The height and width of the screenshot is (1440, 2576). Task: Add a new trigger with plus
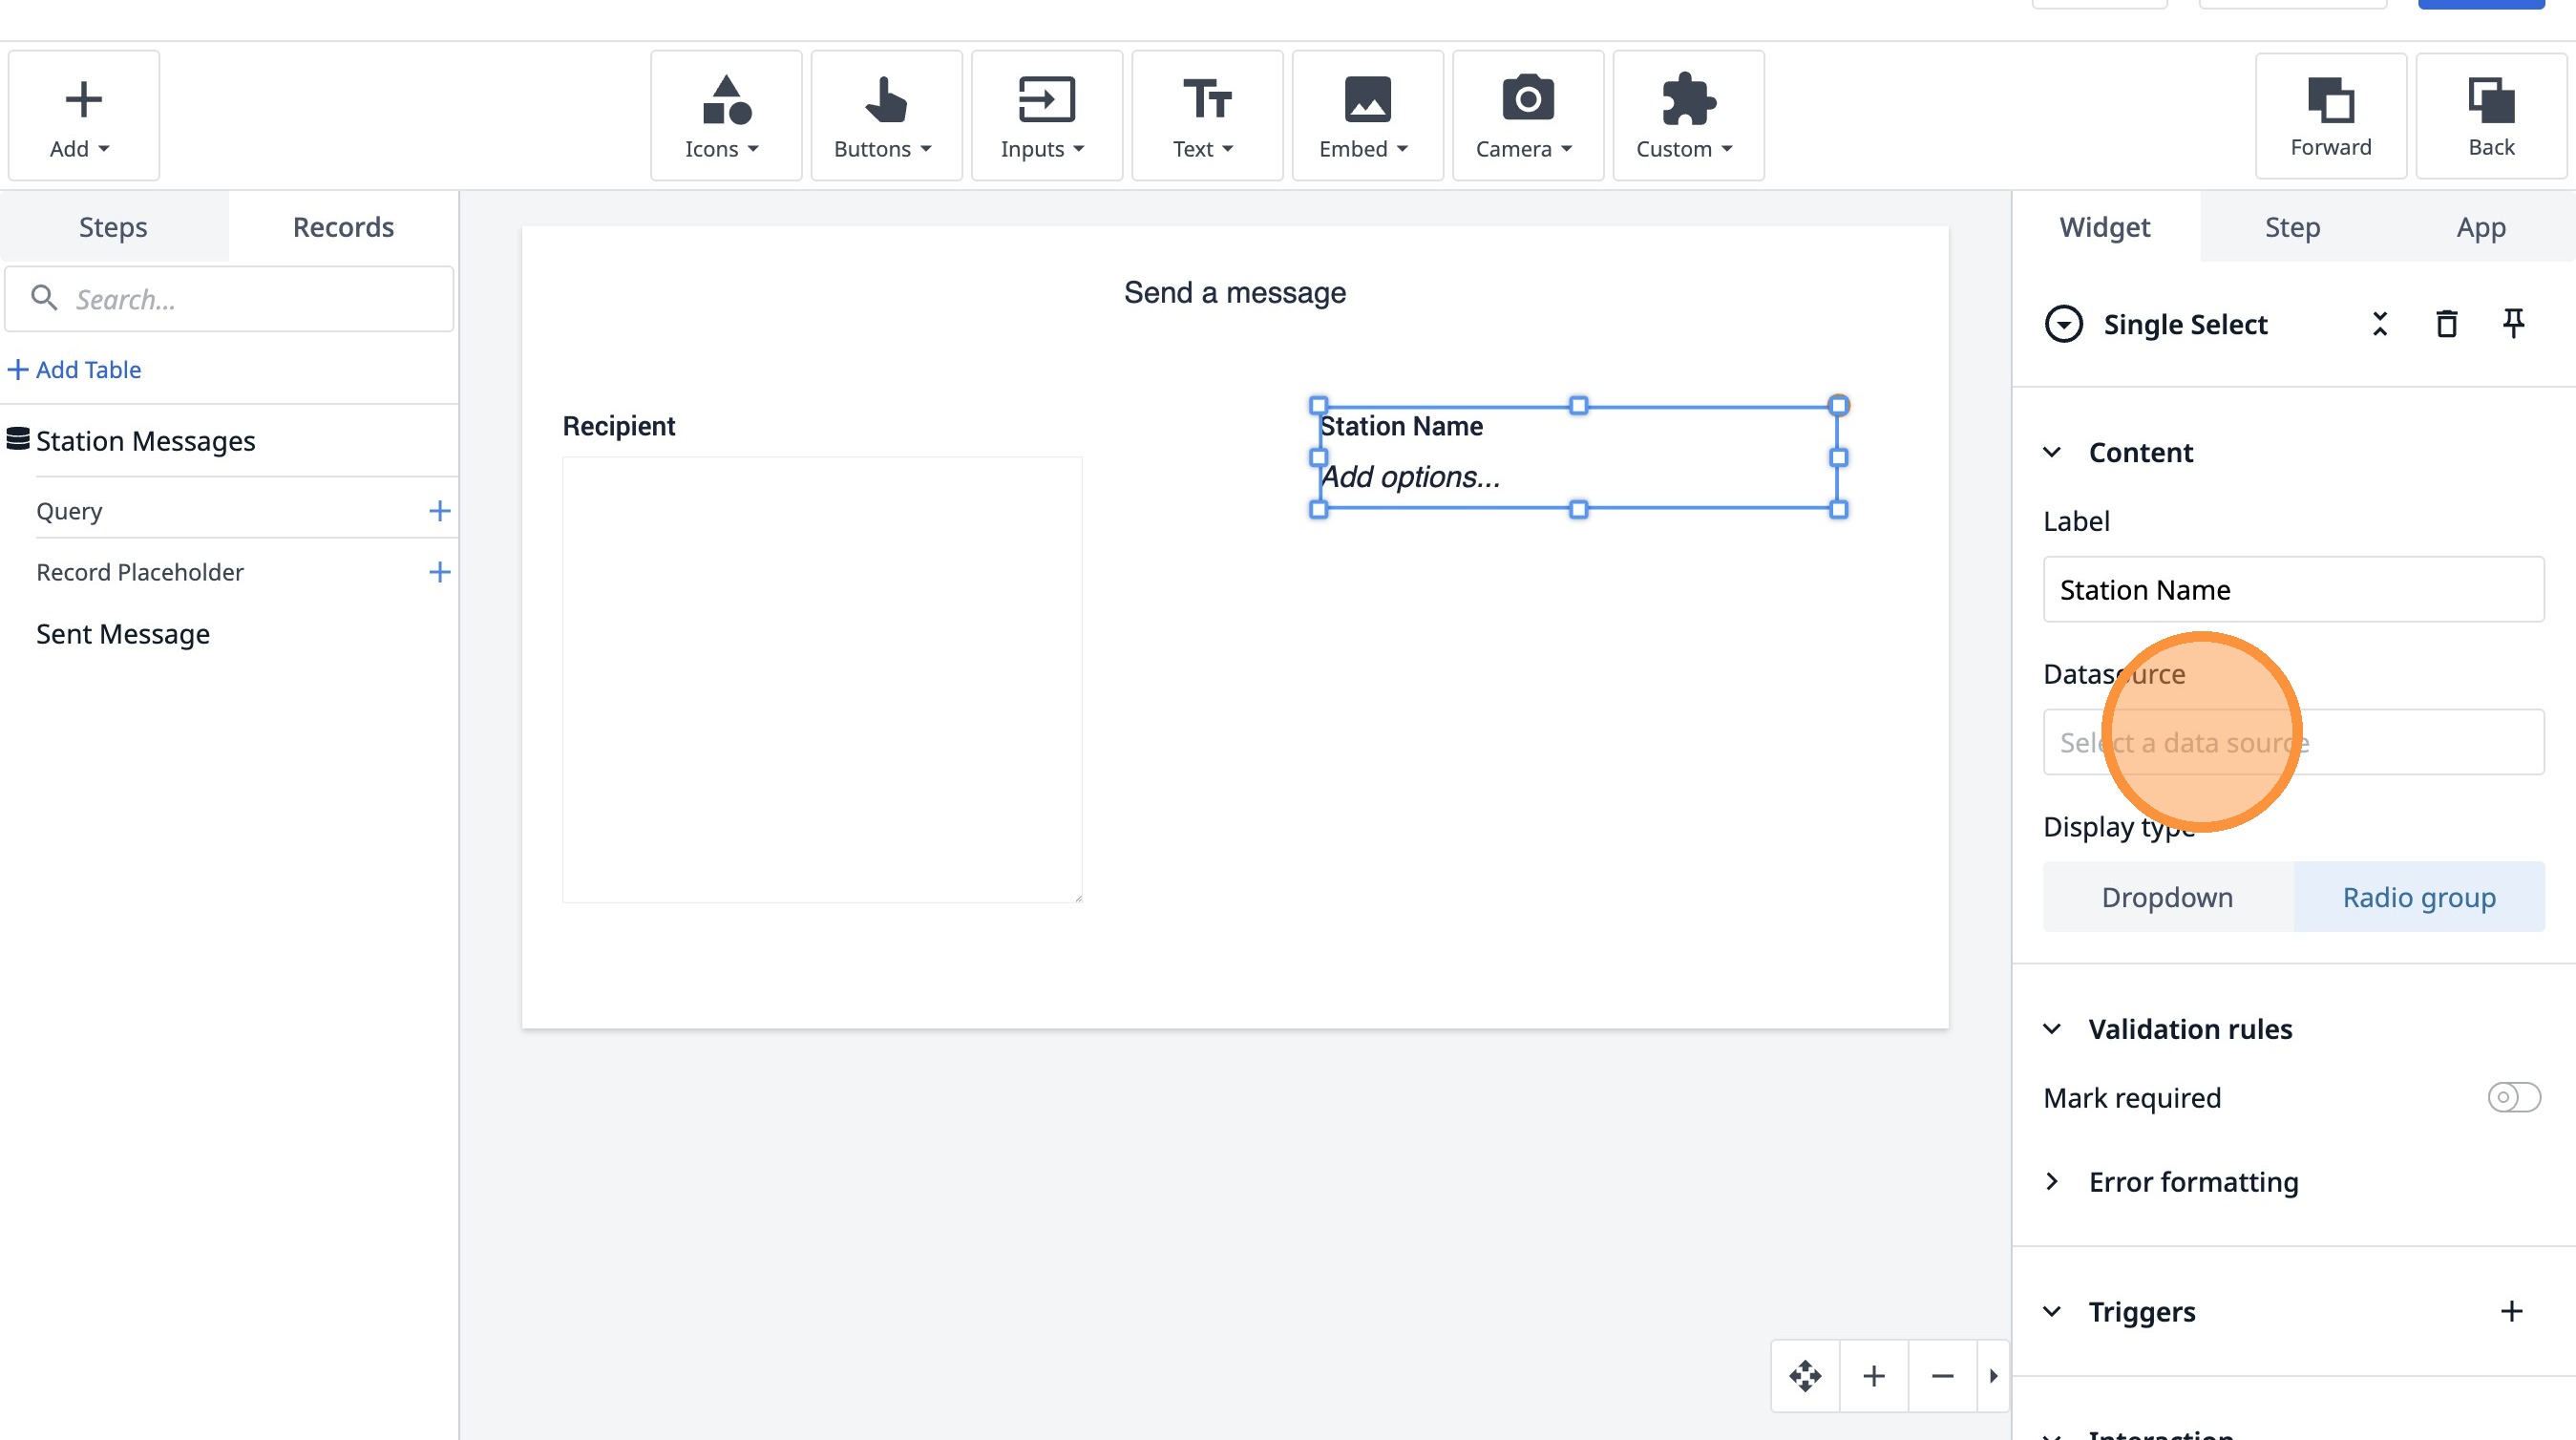point(2511,1311)
